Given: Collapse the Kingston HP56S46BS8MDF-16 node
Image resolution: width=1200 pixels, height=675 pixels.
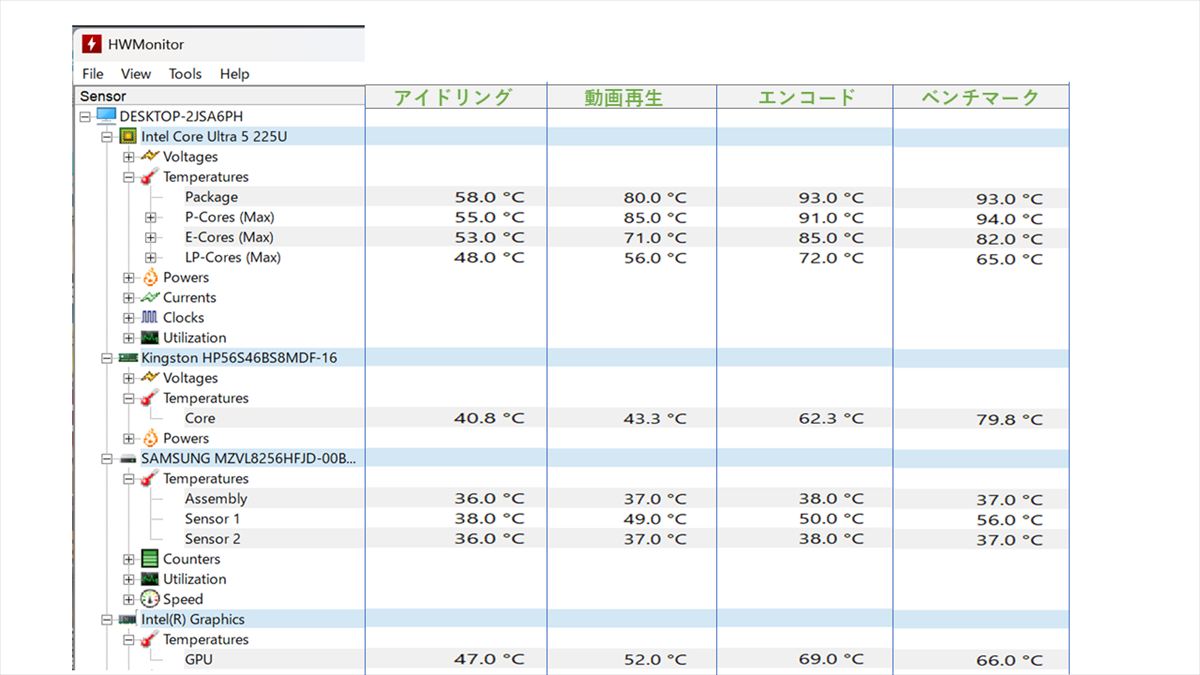Looking at the screenshot, I should click(x=107, y=357).
